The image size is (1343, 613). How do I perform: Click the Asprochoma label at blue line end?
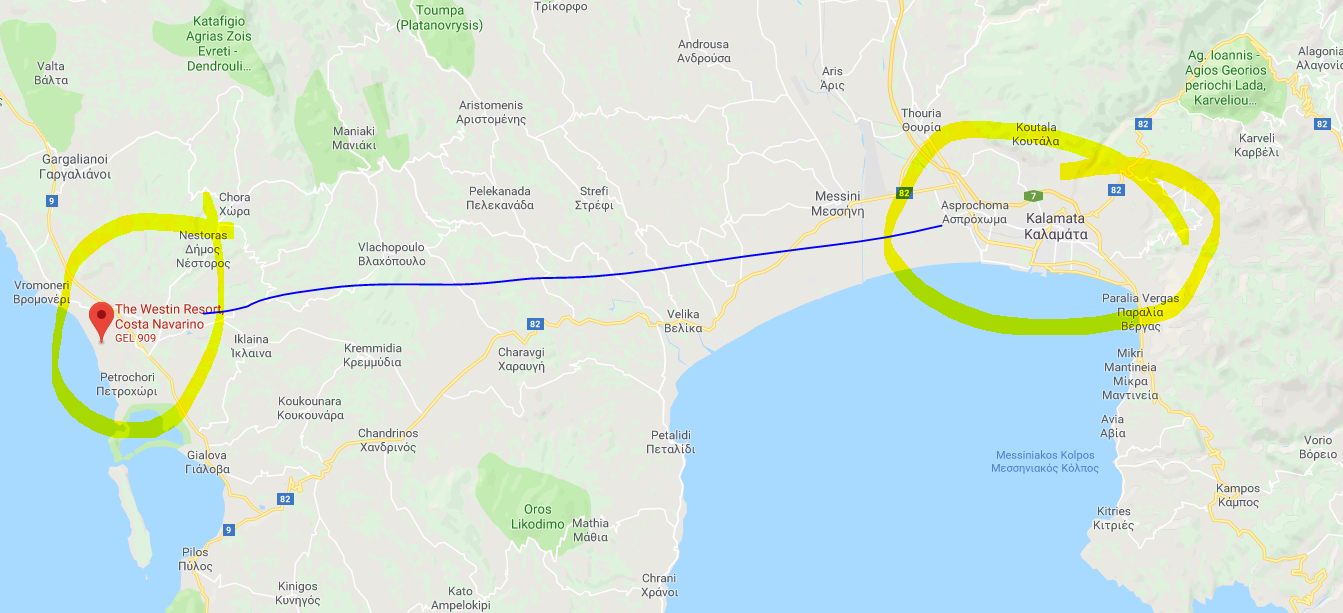975,212
